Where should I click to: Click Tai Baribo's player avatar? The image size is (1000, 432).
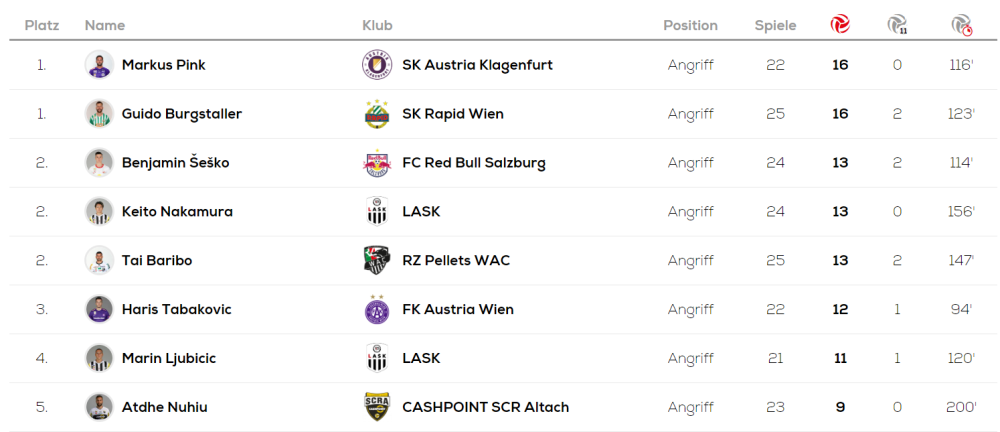tap(98, 261)
